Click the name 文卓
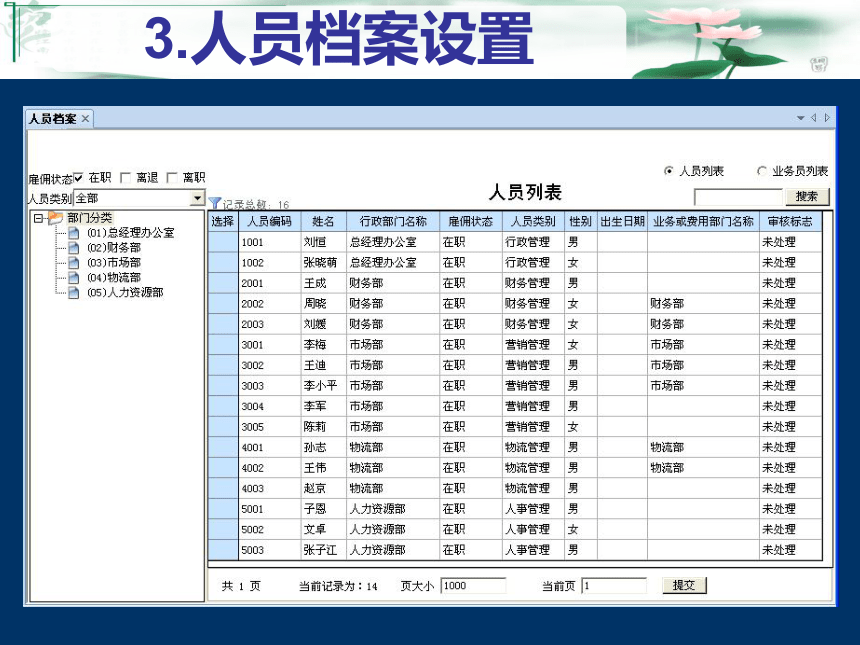 pos(315,529)
